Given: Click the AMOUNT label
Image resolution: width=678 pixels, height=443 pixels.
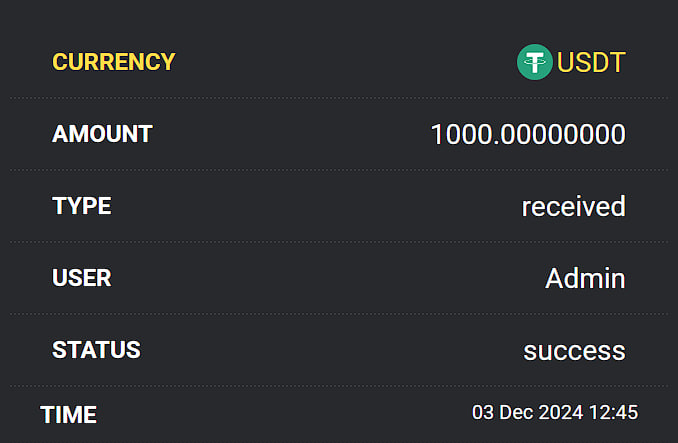Looking at the screenshot, I should pyautogui.click(x=102, y=134).
